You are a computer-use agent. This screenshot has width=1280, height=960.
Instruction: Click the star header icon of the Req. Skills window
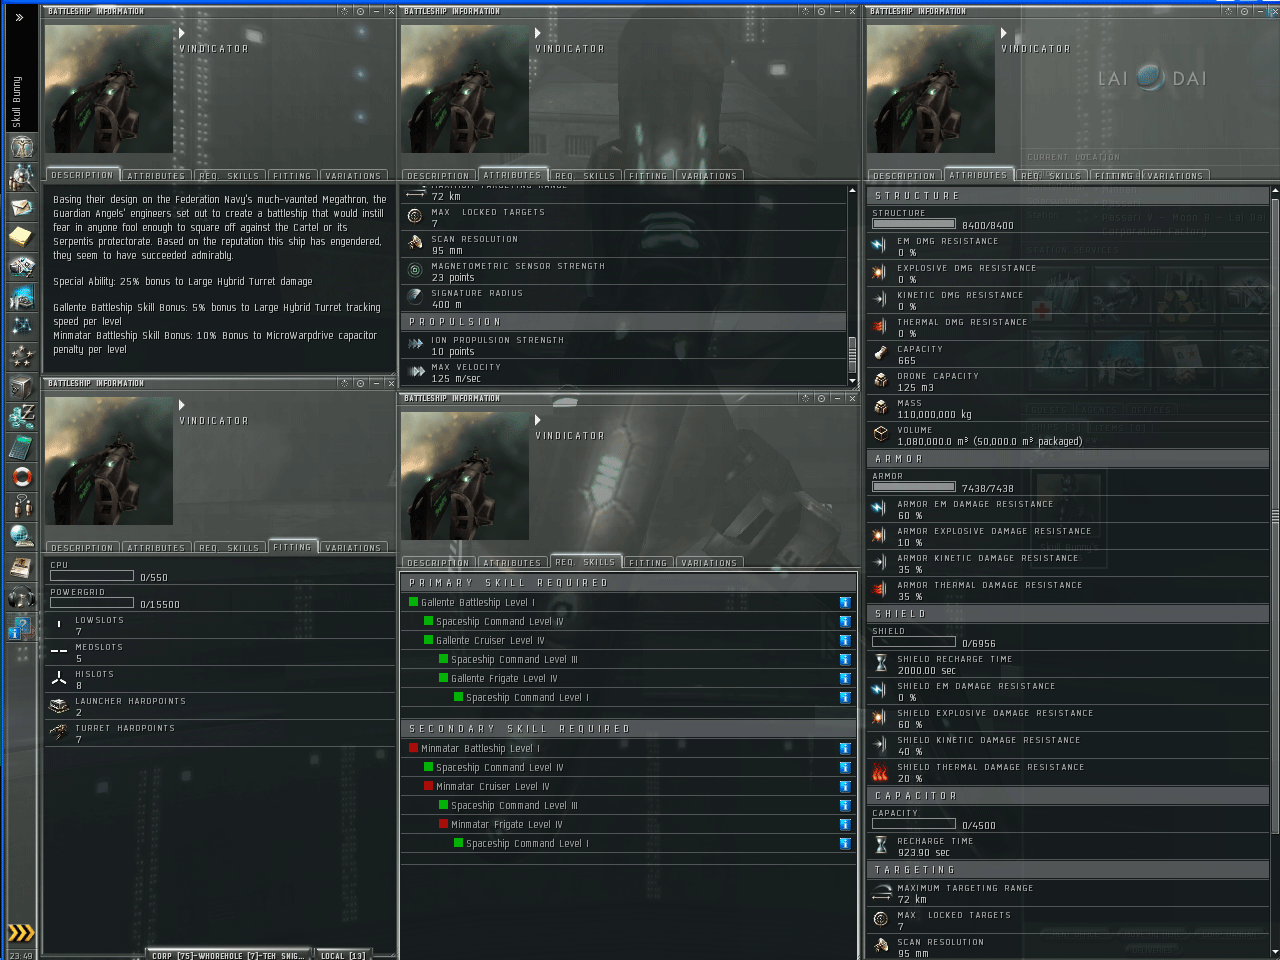pyautogui.click(x=805, y=398)
